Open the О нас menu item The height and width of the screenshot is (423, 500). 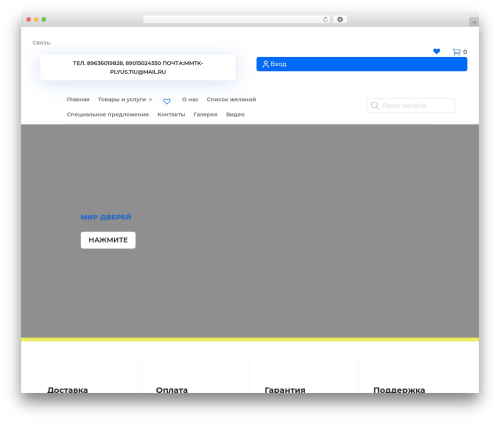click(x=190, y=99)
